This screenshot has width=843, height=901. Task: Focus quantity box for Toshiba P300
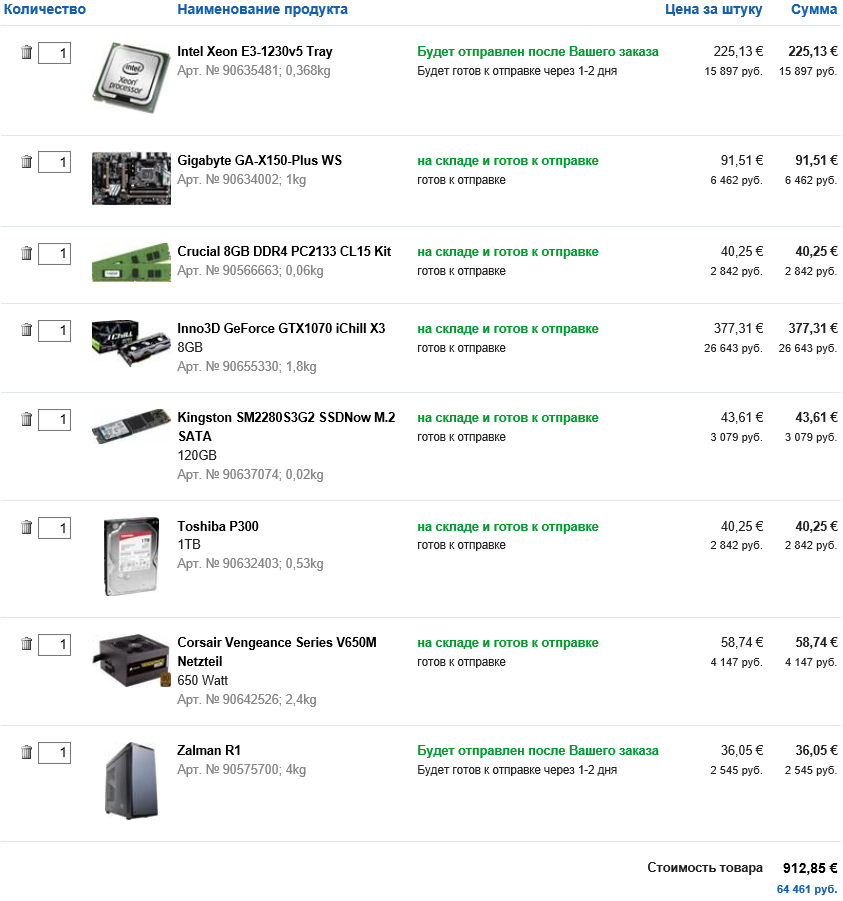pyautogui.click(x=54, y=528)
